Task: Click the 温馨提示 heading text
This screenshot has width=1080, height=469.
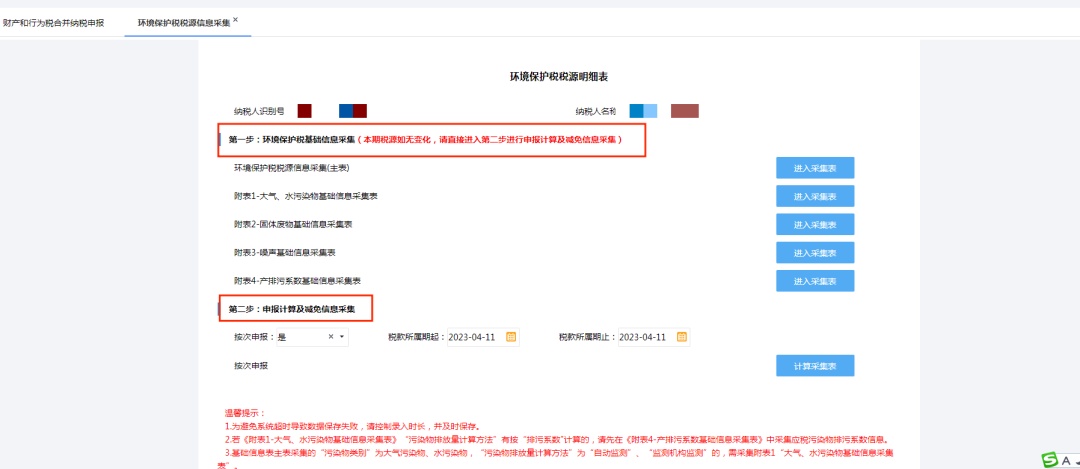Action: coord(245,413)
